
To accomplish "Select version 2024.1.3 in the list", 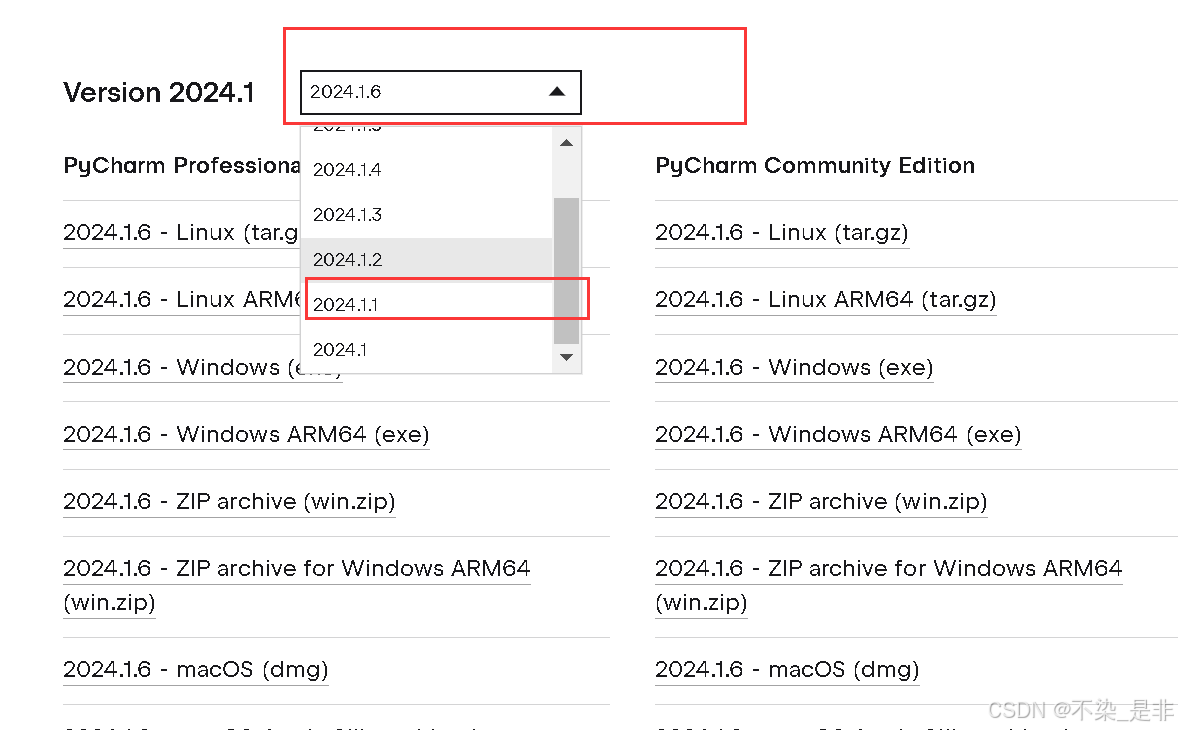I will [x=426, y=215].
